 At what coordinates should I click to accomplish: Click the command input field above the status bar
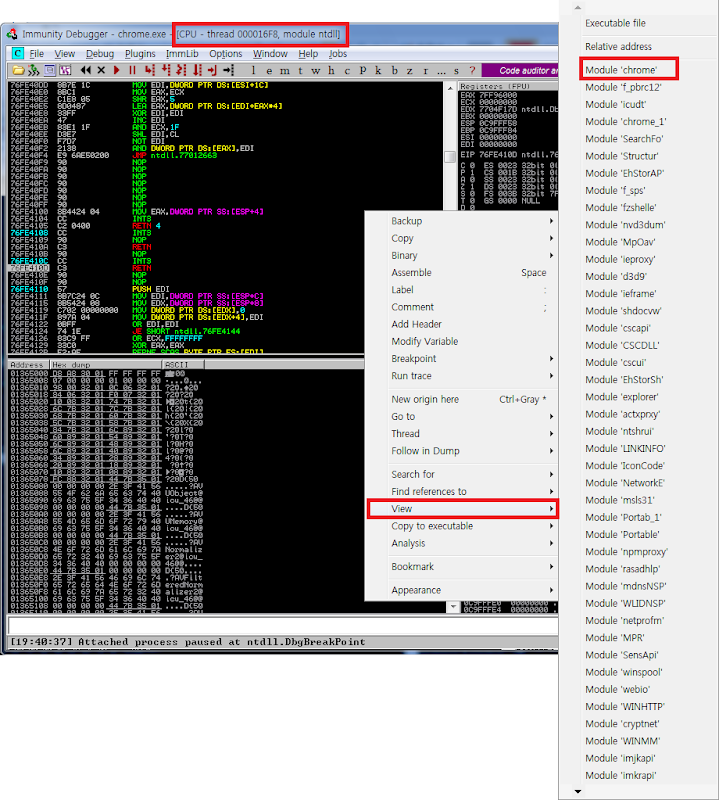[x=283, y=626]
